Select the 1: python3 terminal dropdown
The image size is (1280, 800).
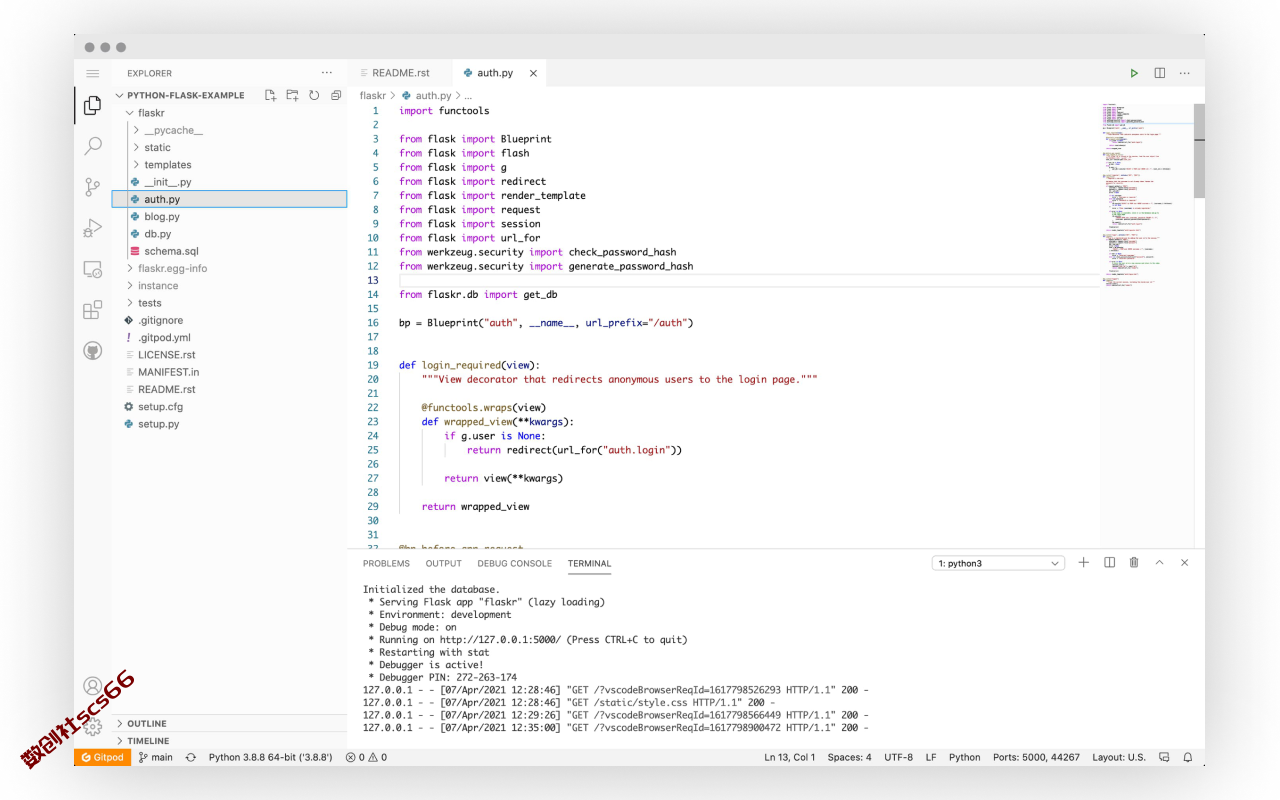pyautogui.click(x=998, y=563)
